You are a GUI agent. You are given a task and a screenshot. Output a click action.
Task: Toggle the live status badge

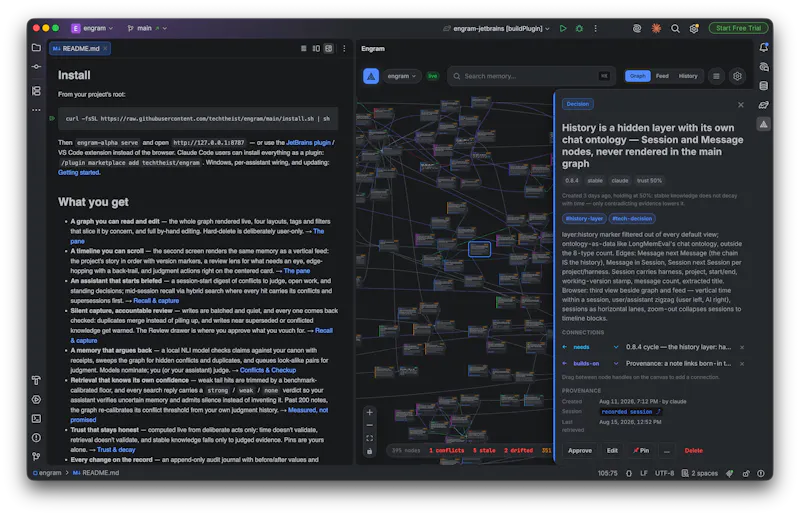pyautogui.click(x=433, y=76)
